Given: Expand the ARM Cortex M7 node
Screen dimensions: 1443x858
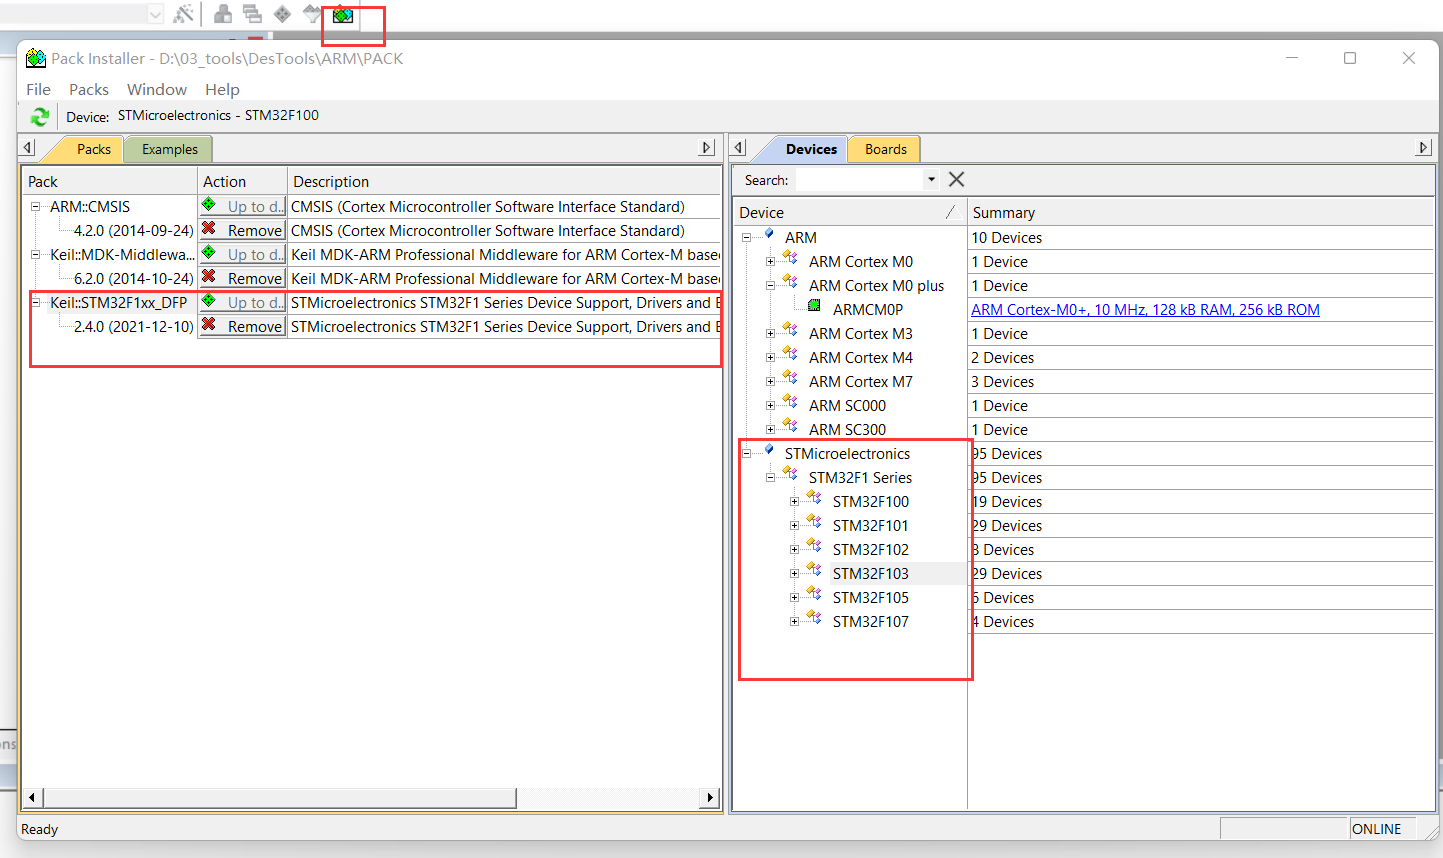Looking at the screenshot, I should pyautogui.click(x=771, y=382).
